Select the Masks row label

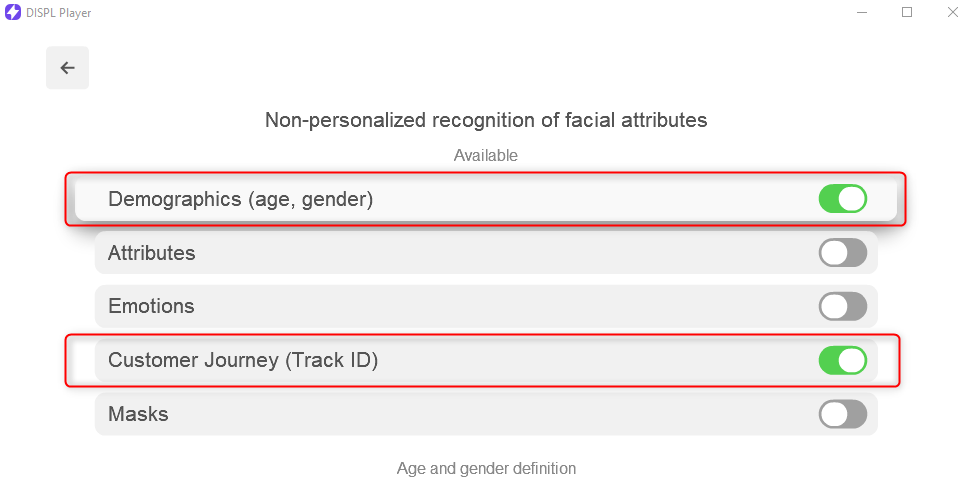[x=138, y=414]
